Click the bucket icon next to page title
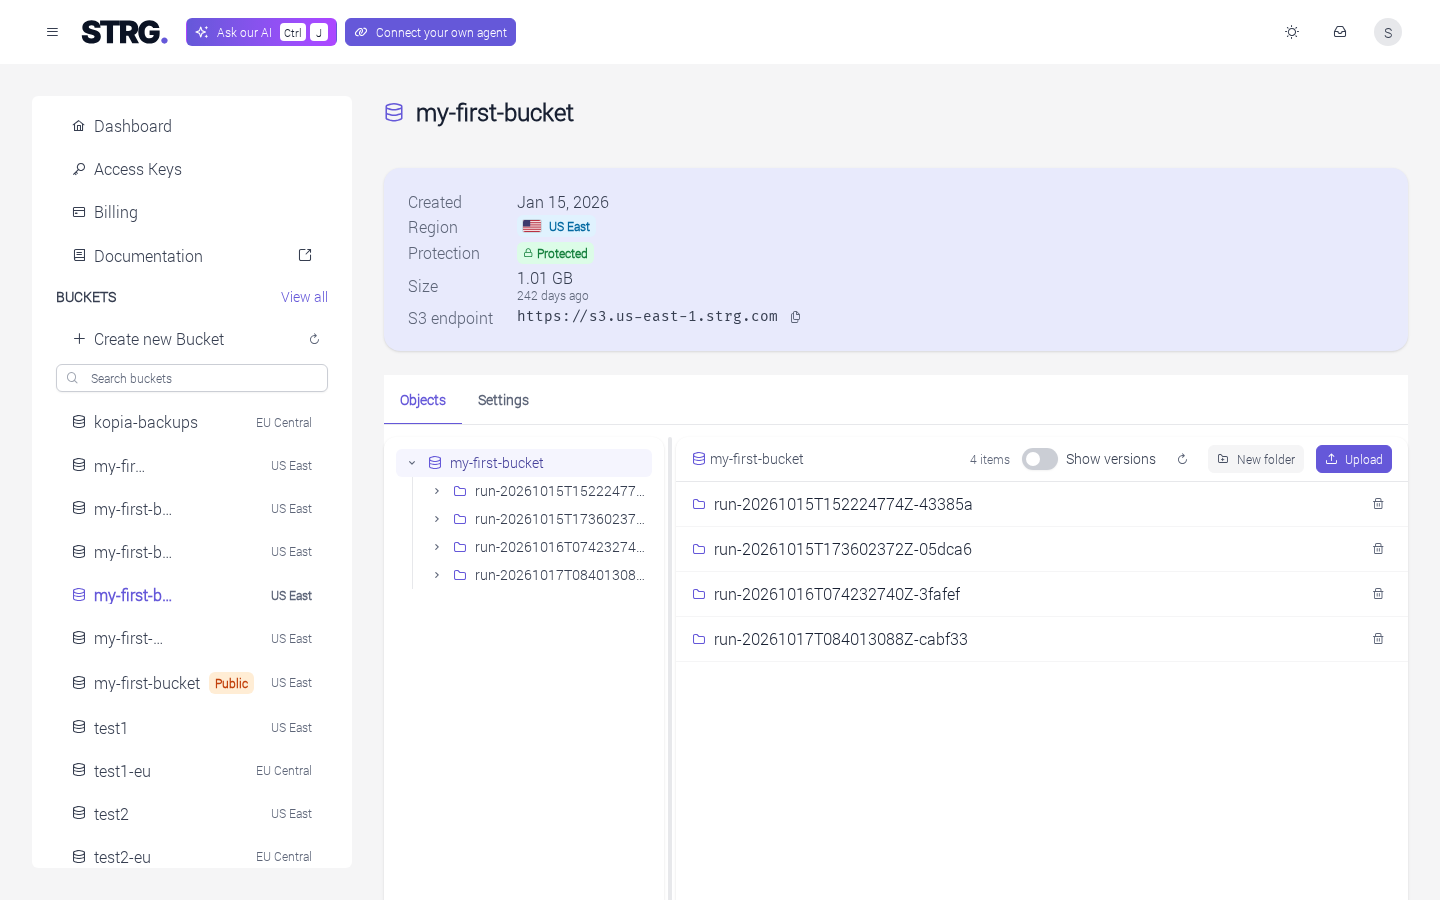 (x=394, y=113)
